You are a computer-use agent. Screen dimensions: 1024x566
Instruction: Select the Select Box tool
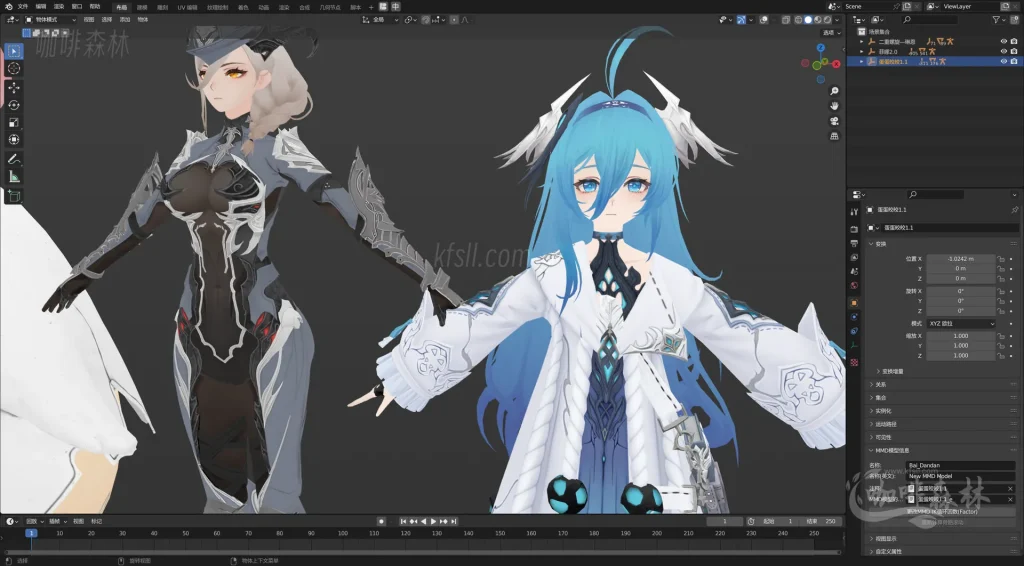(14, 51)
